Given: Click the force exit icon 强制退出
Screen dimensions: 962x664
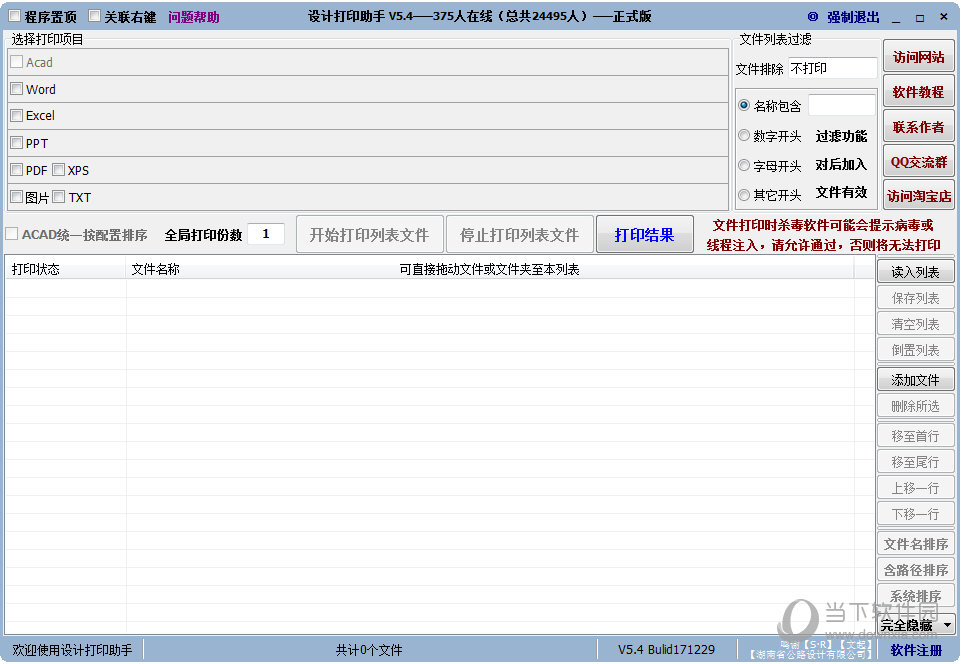Looking at the screenshot, I should pyautogui.click(x=813, y=17).
